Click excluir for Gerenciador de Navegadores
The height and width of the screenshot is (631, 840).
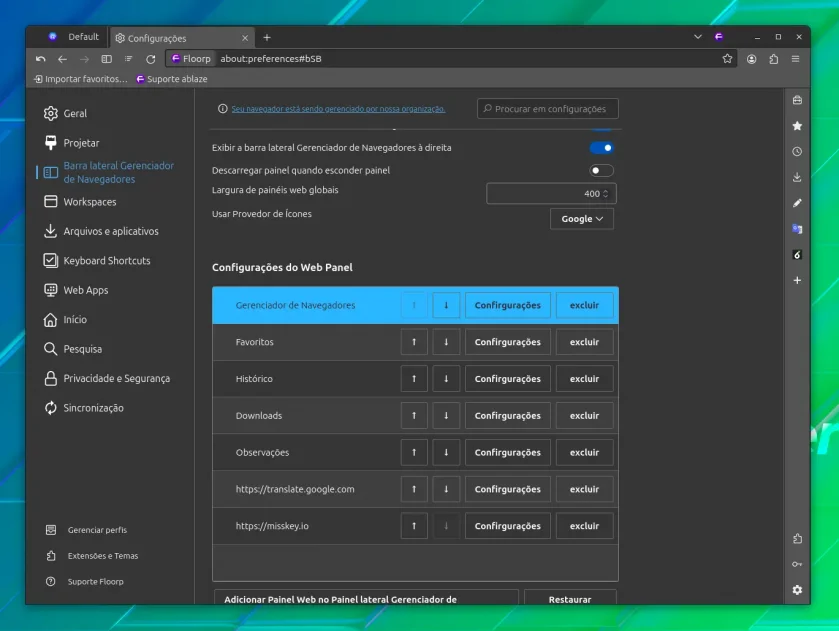[584, 305]
